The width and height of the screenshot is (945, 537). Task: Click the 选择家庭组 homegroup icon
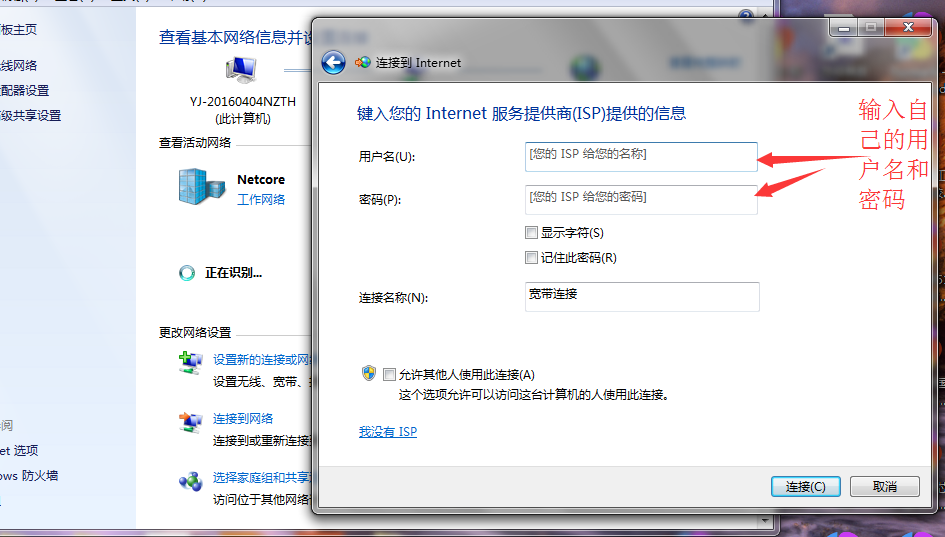190,482
